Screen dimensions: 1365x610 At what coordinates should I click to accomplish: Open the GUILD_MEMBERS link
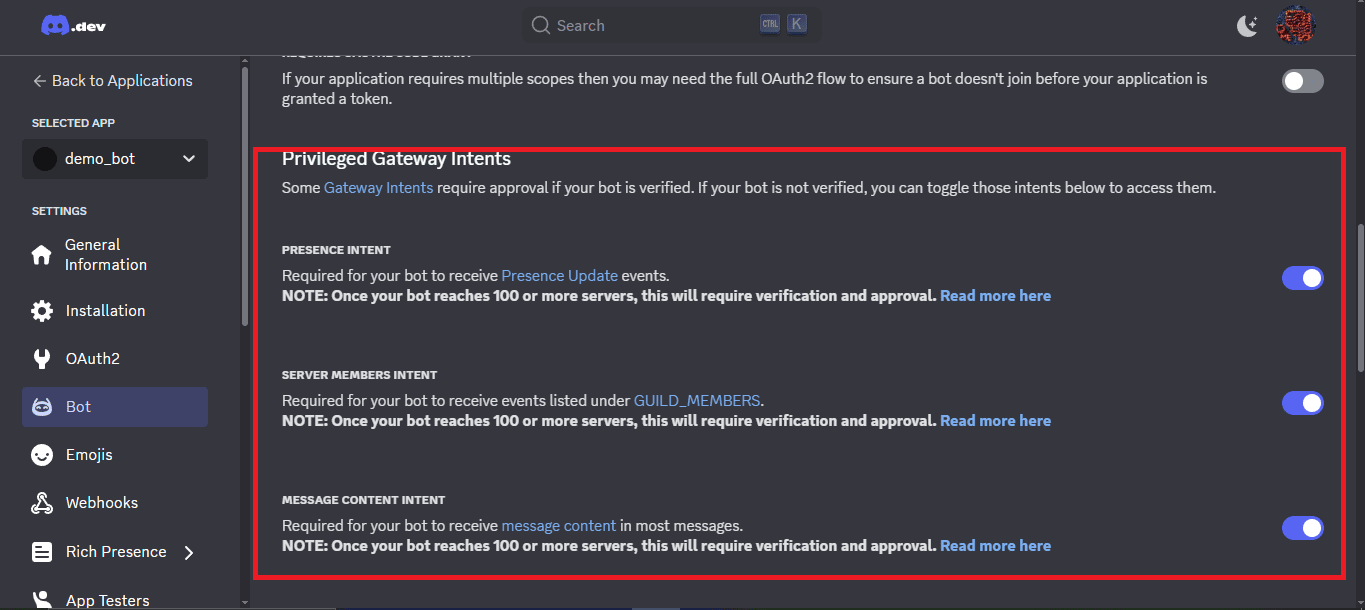click(697, 401)
